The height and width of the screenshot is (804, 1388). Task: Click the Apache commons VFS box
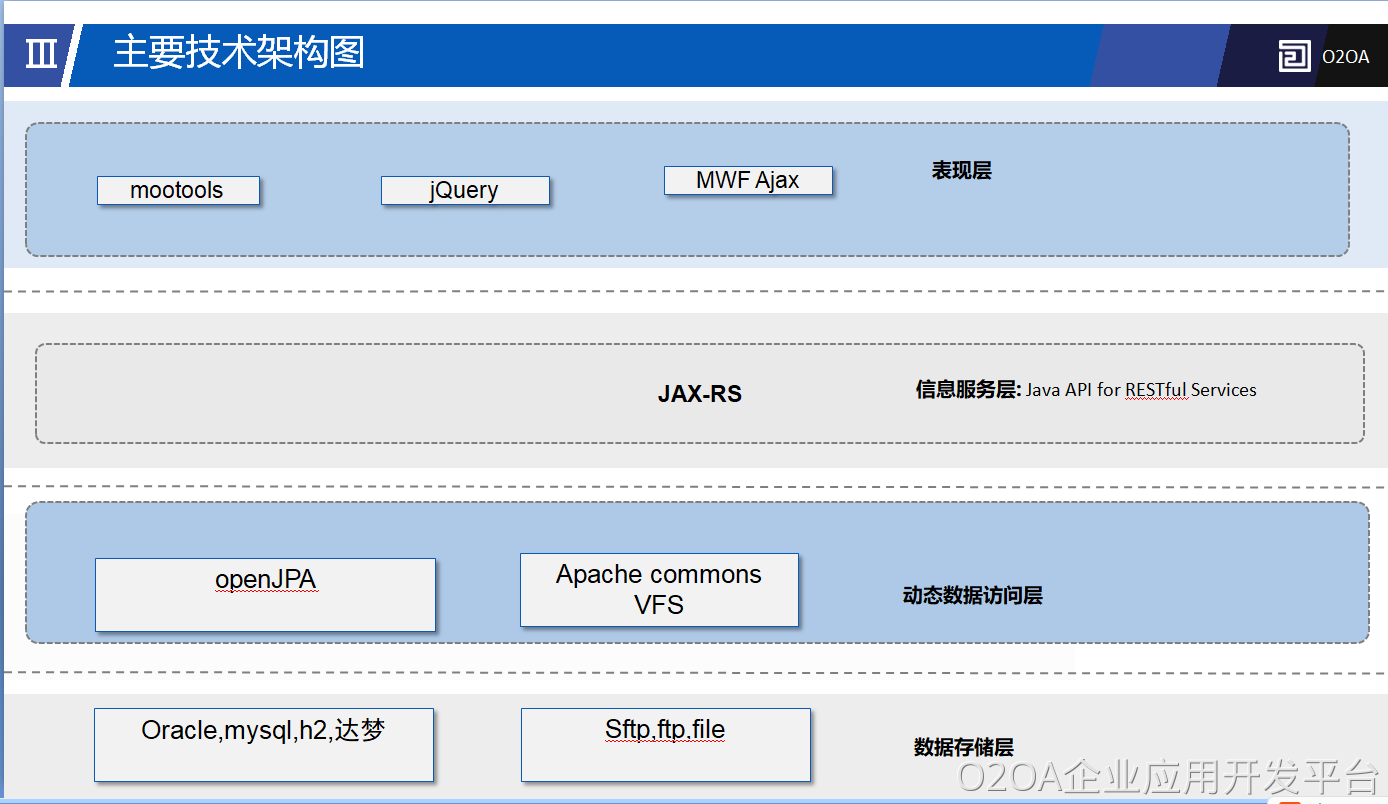[x=659, y=590]
